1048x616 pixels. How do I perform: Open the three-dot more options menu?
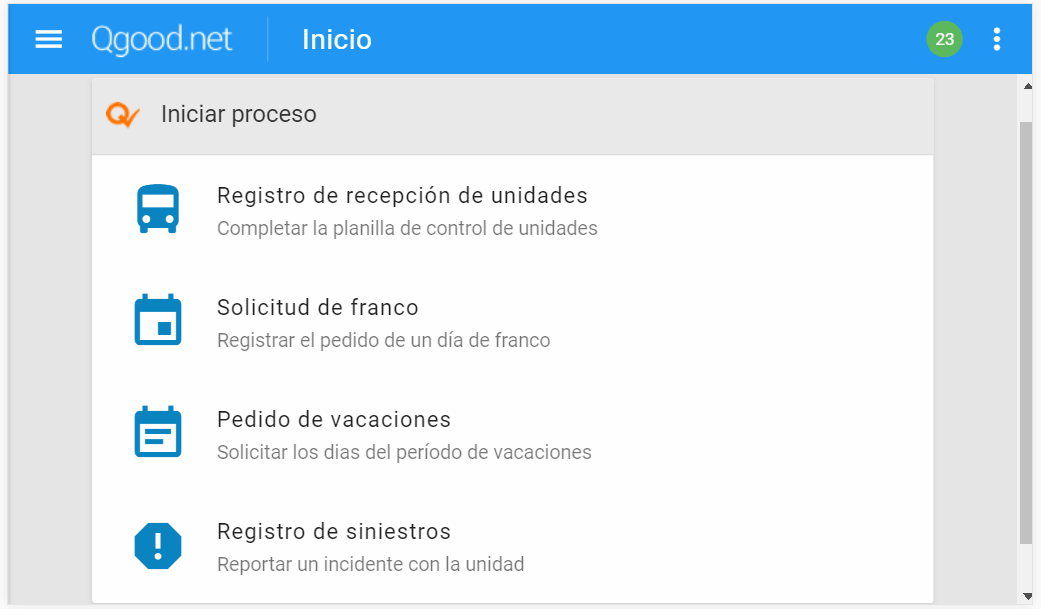[x=996, y=39]
